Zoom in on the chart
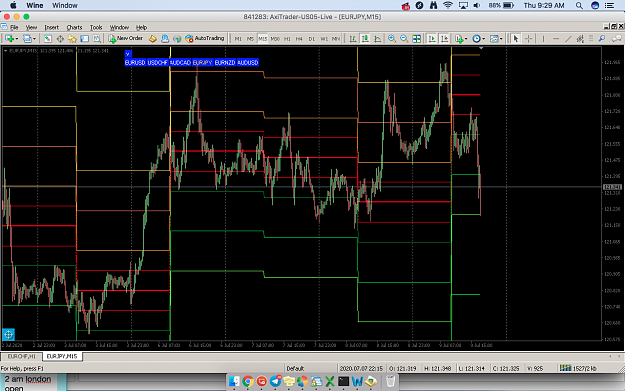 392,39
